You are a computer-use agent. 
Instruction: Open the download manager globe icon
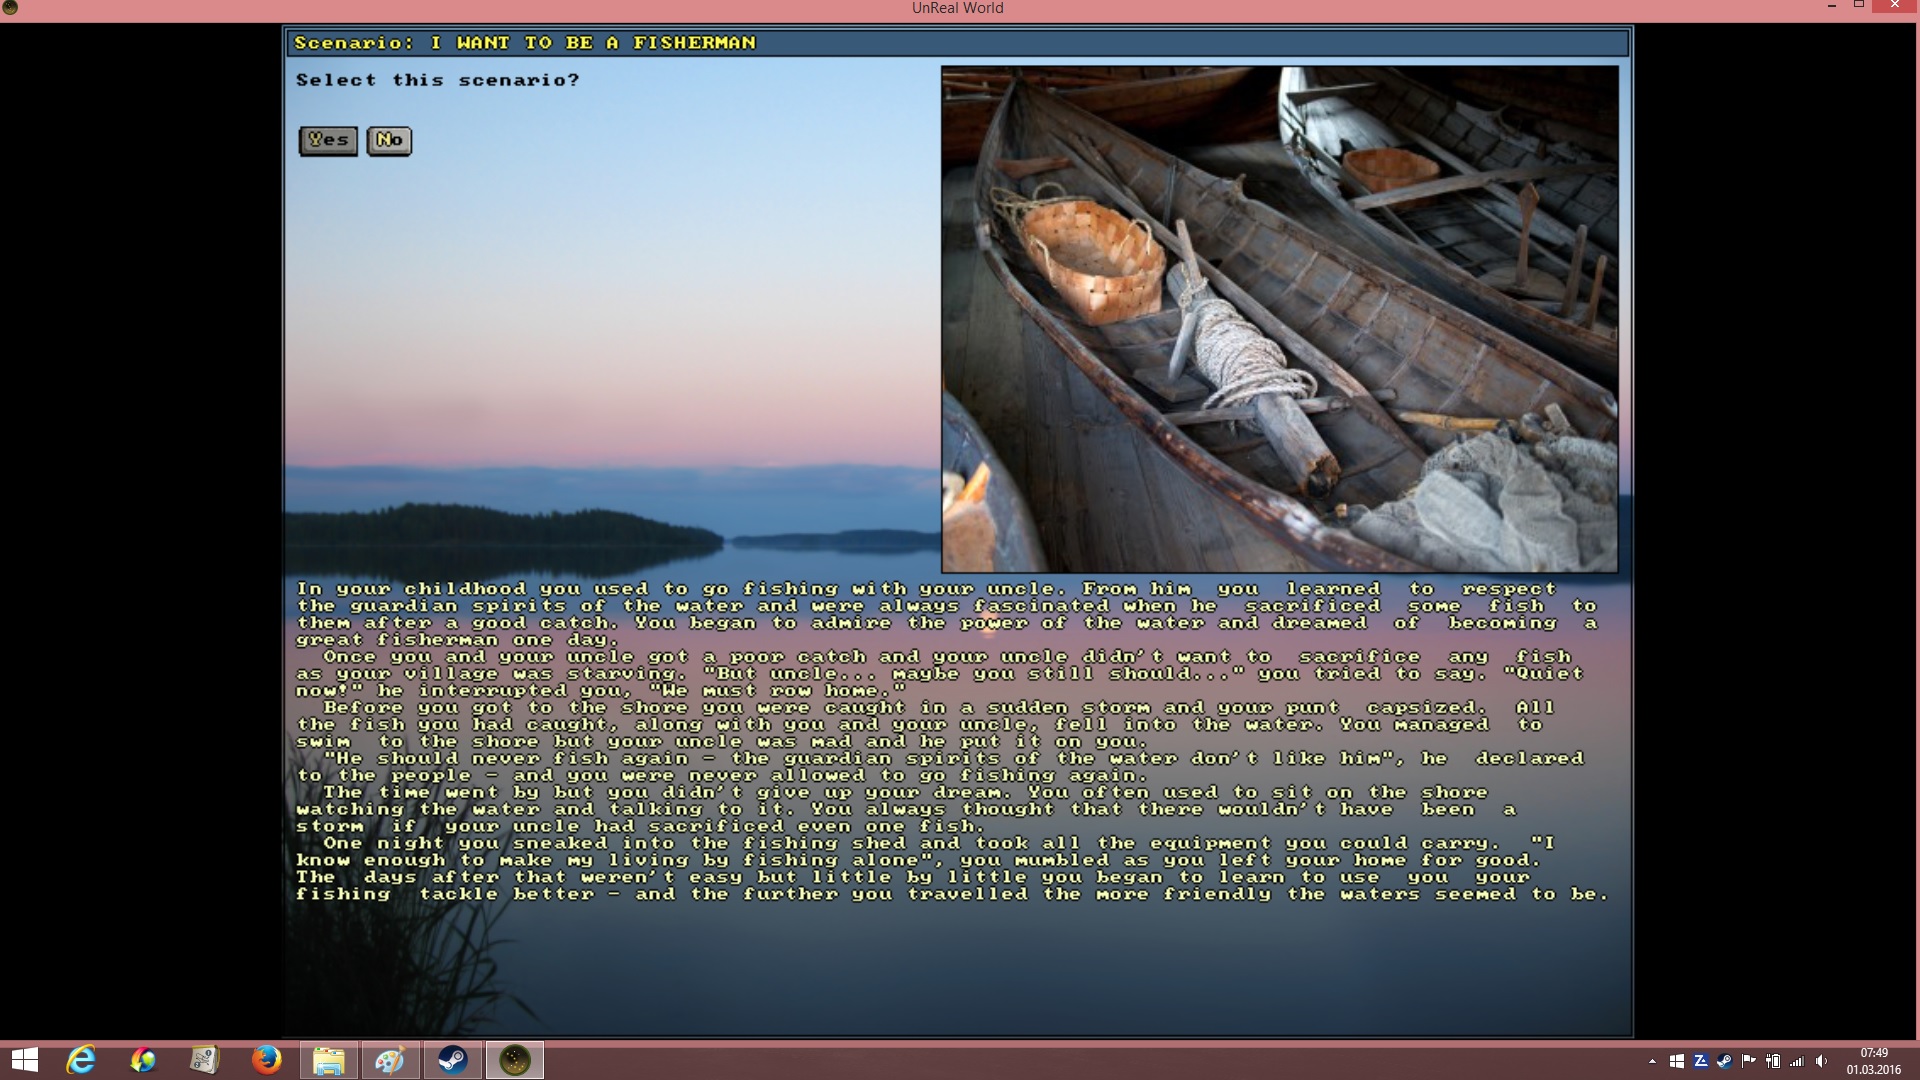tap(143, 1060)
